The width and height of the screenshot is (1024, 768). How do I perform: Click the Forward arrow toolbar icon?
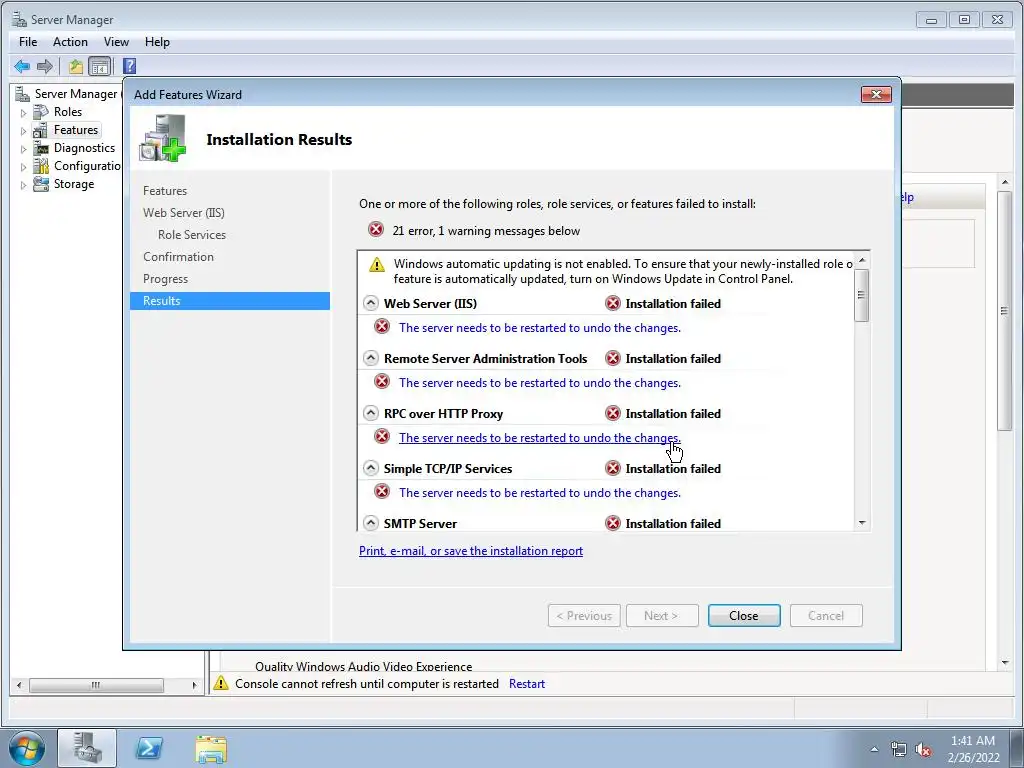[x=44, y=66]
